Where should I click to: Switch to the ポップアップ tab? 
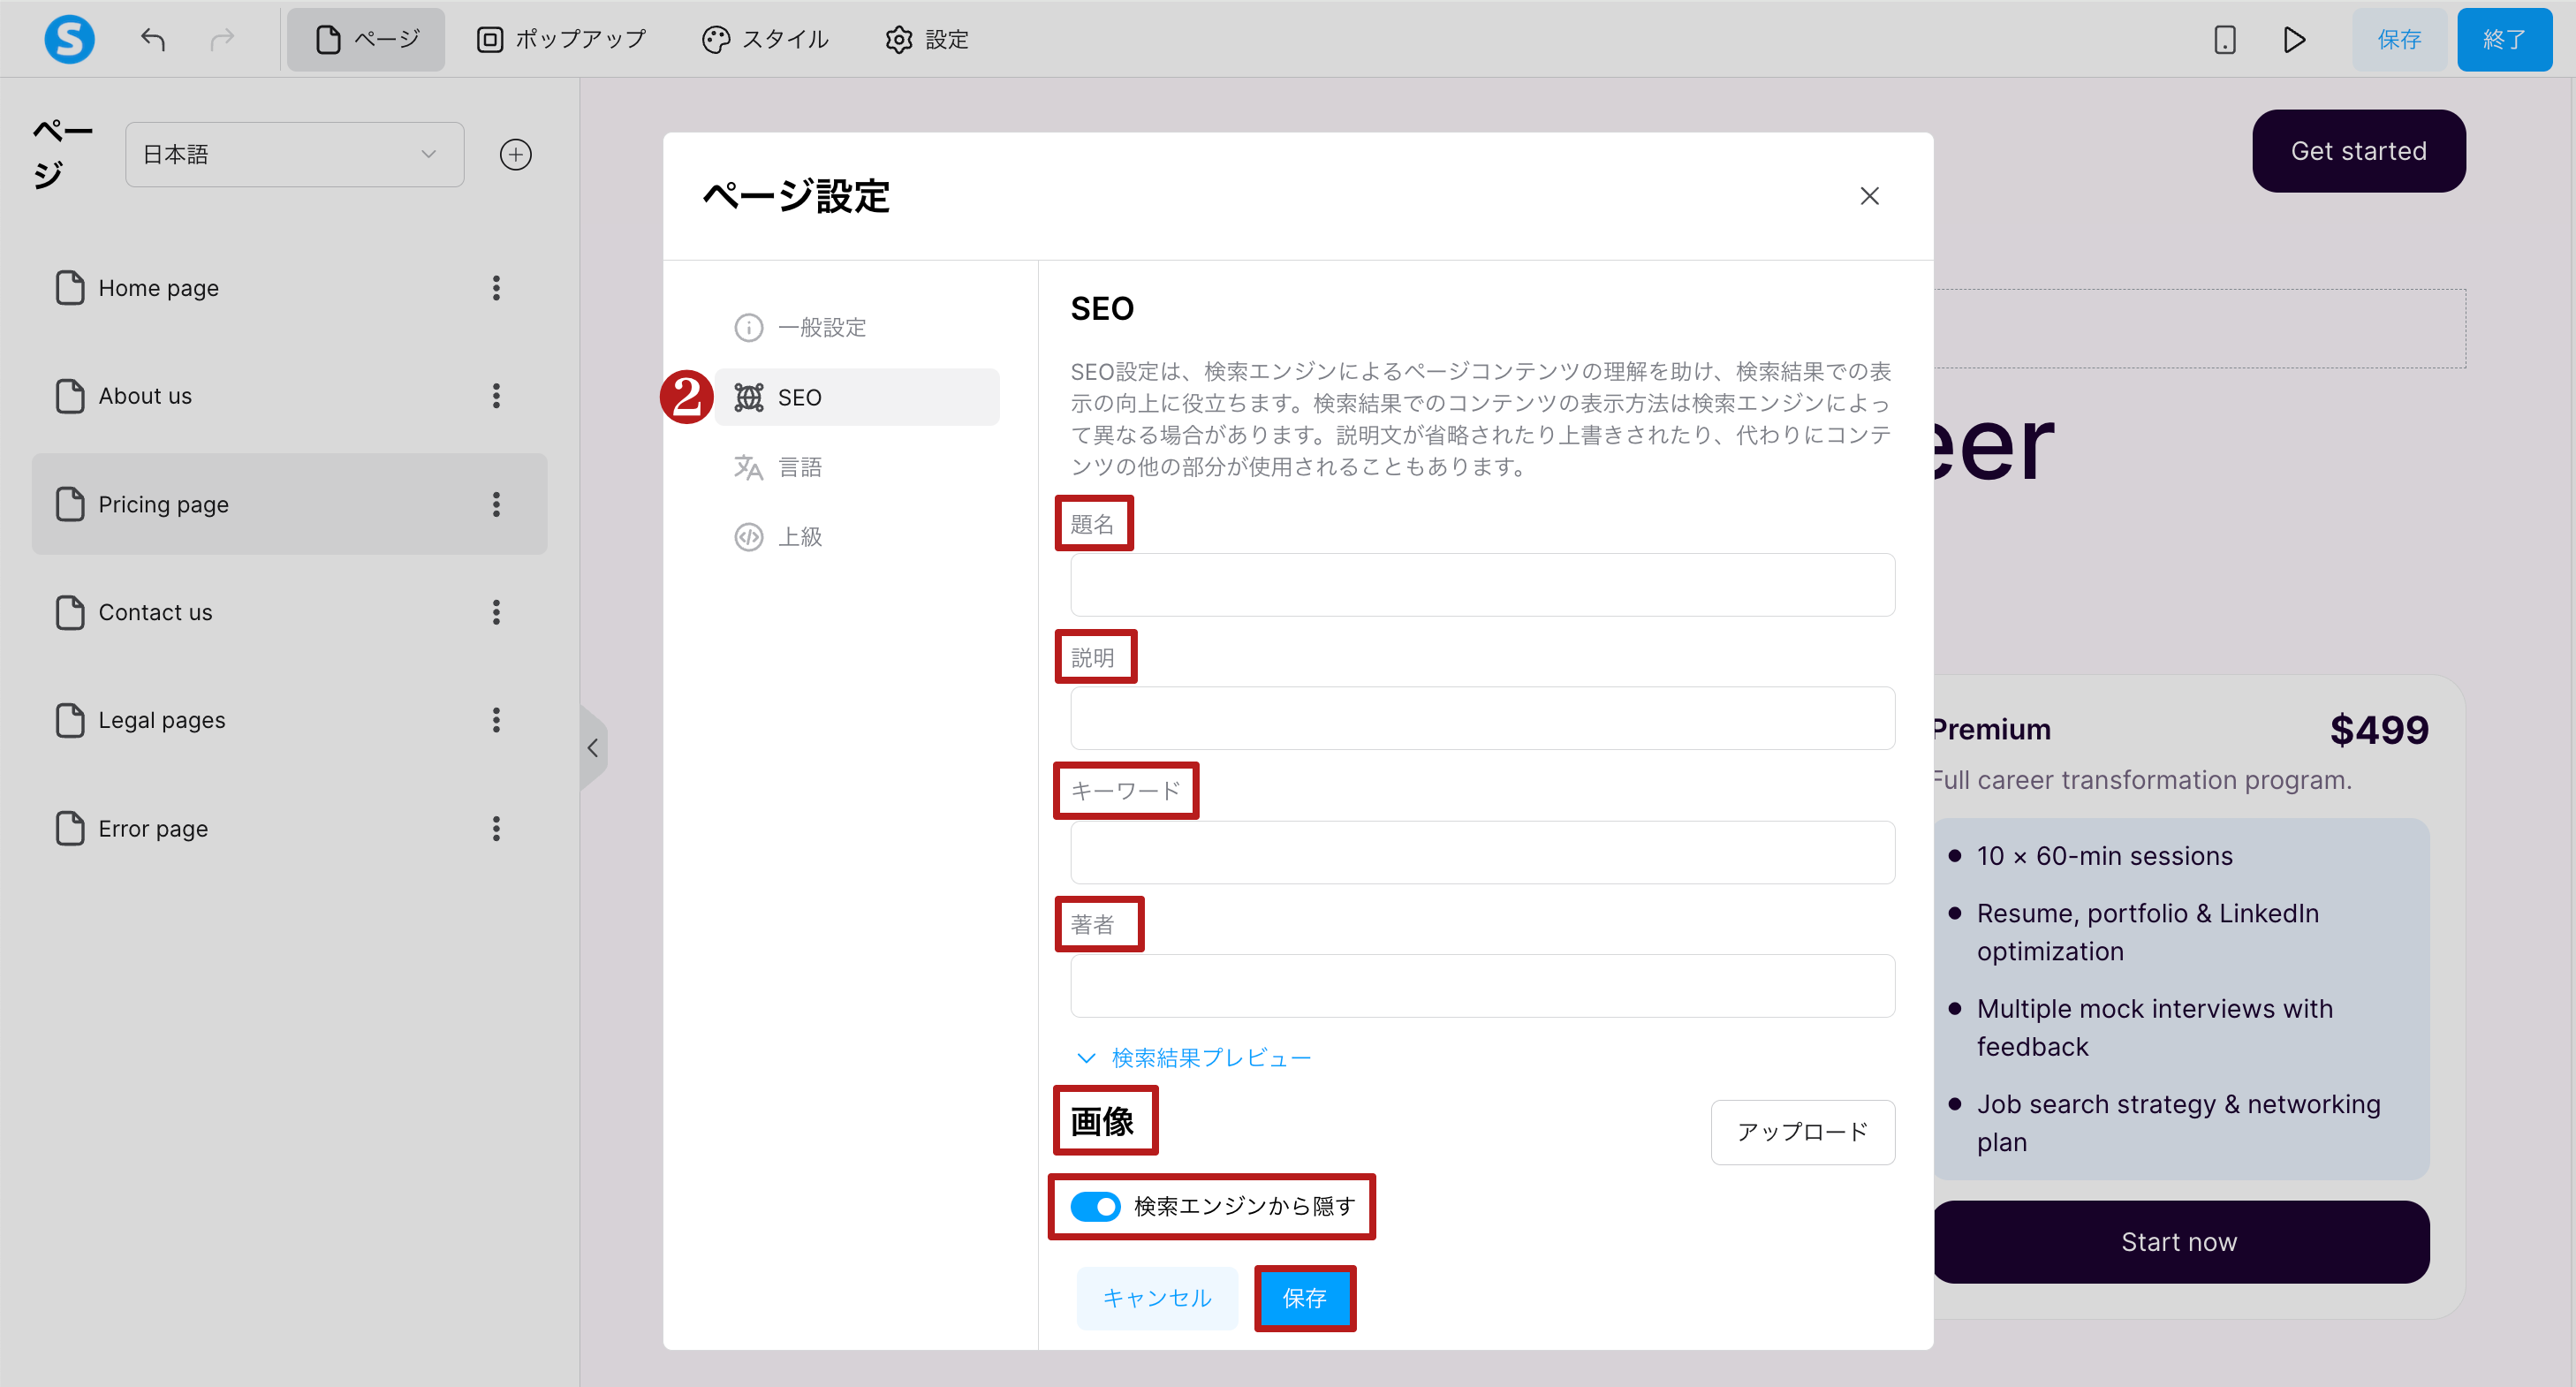click(561, 39)
